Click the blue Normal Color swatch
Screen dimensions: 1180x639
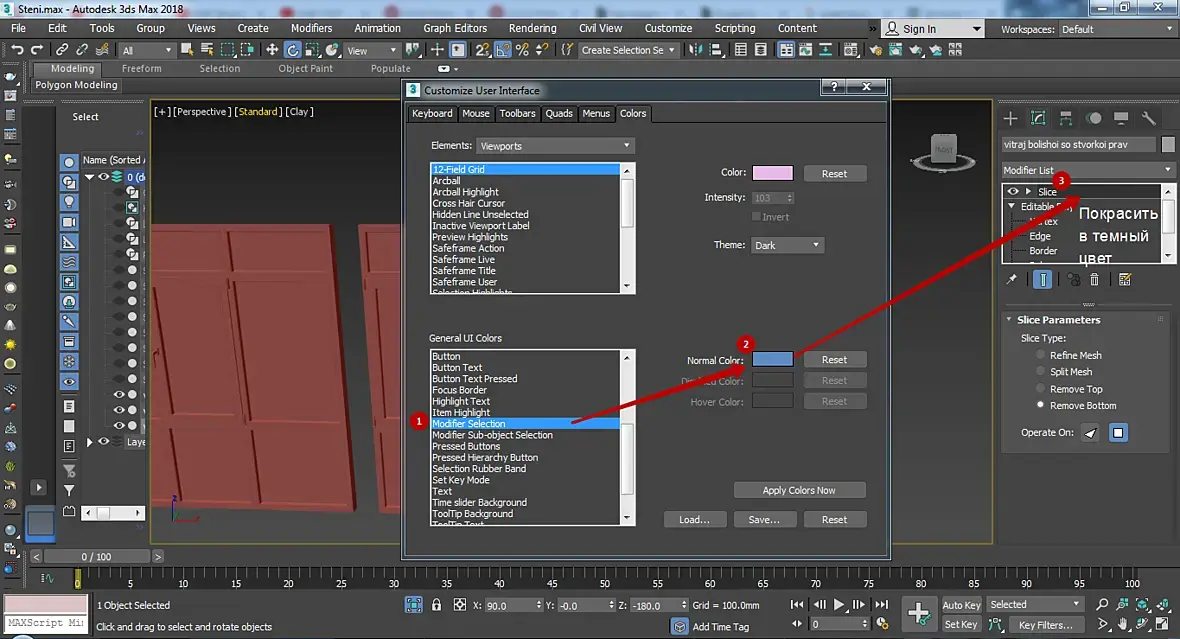772,359
